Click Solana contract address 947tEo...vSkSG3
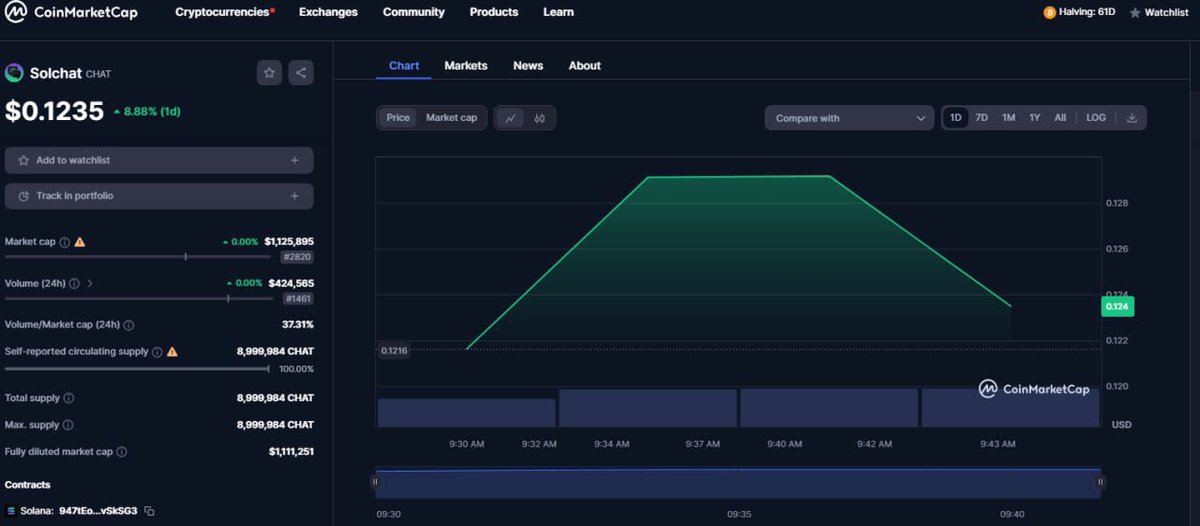 [x=98, y=511]
